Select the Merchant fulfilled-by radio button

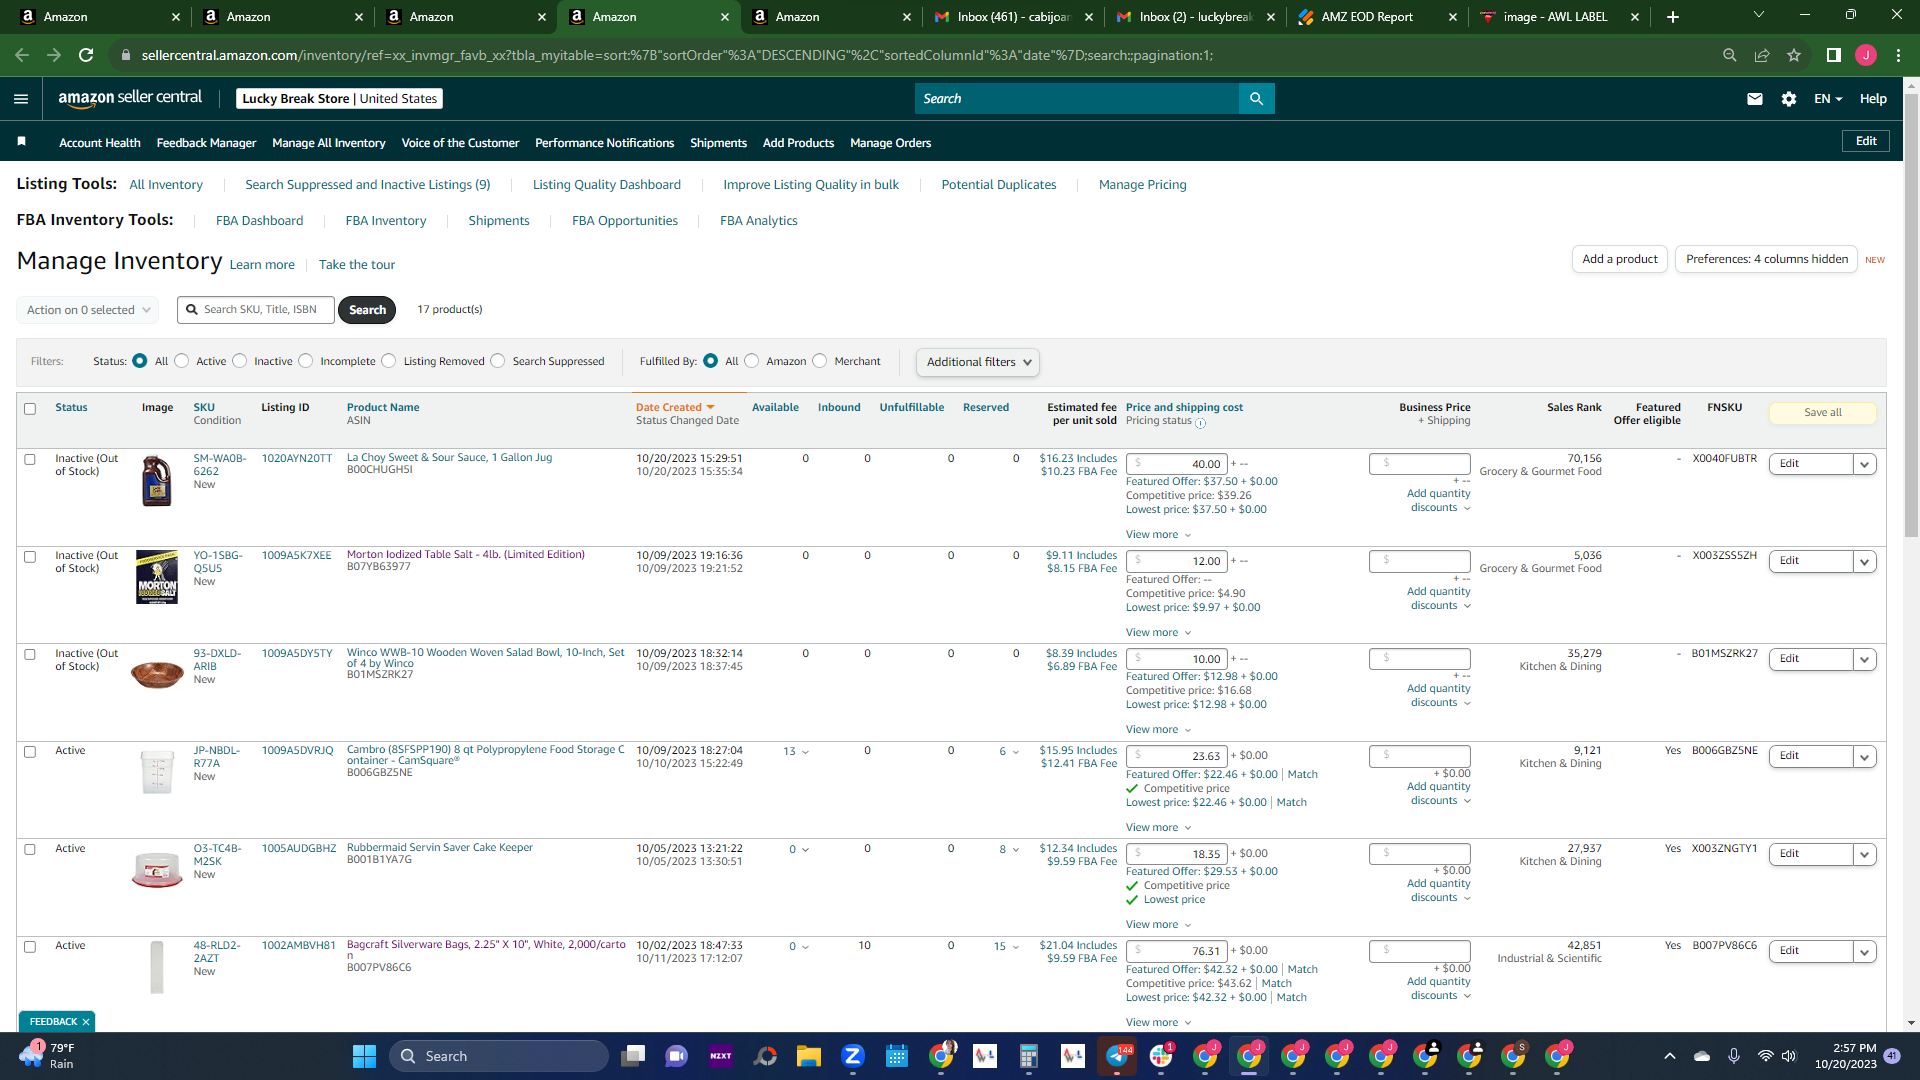[820, 361]
